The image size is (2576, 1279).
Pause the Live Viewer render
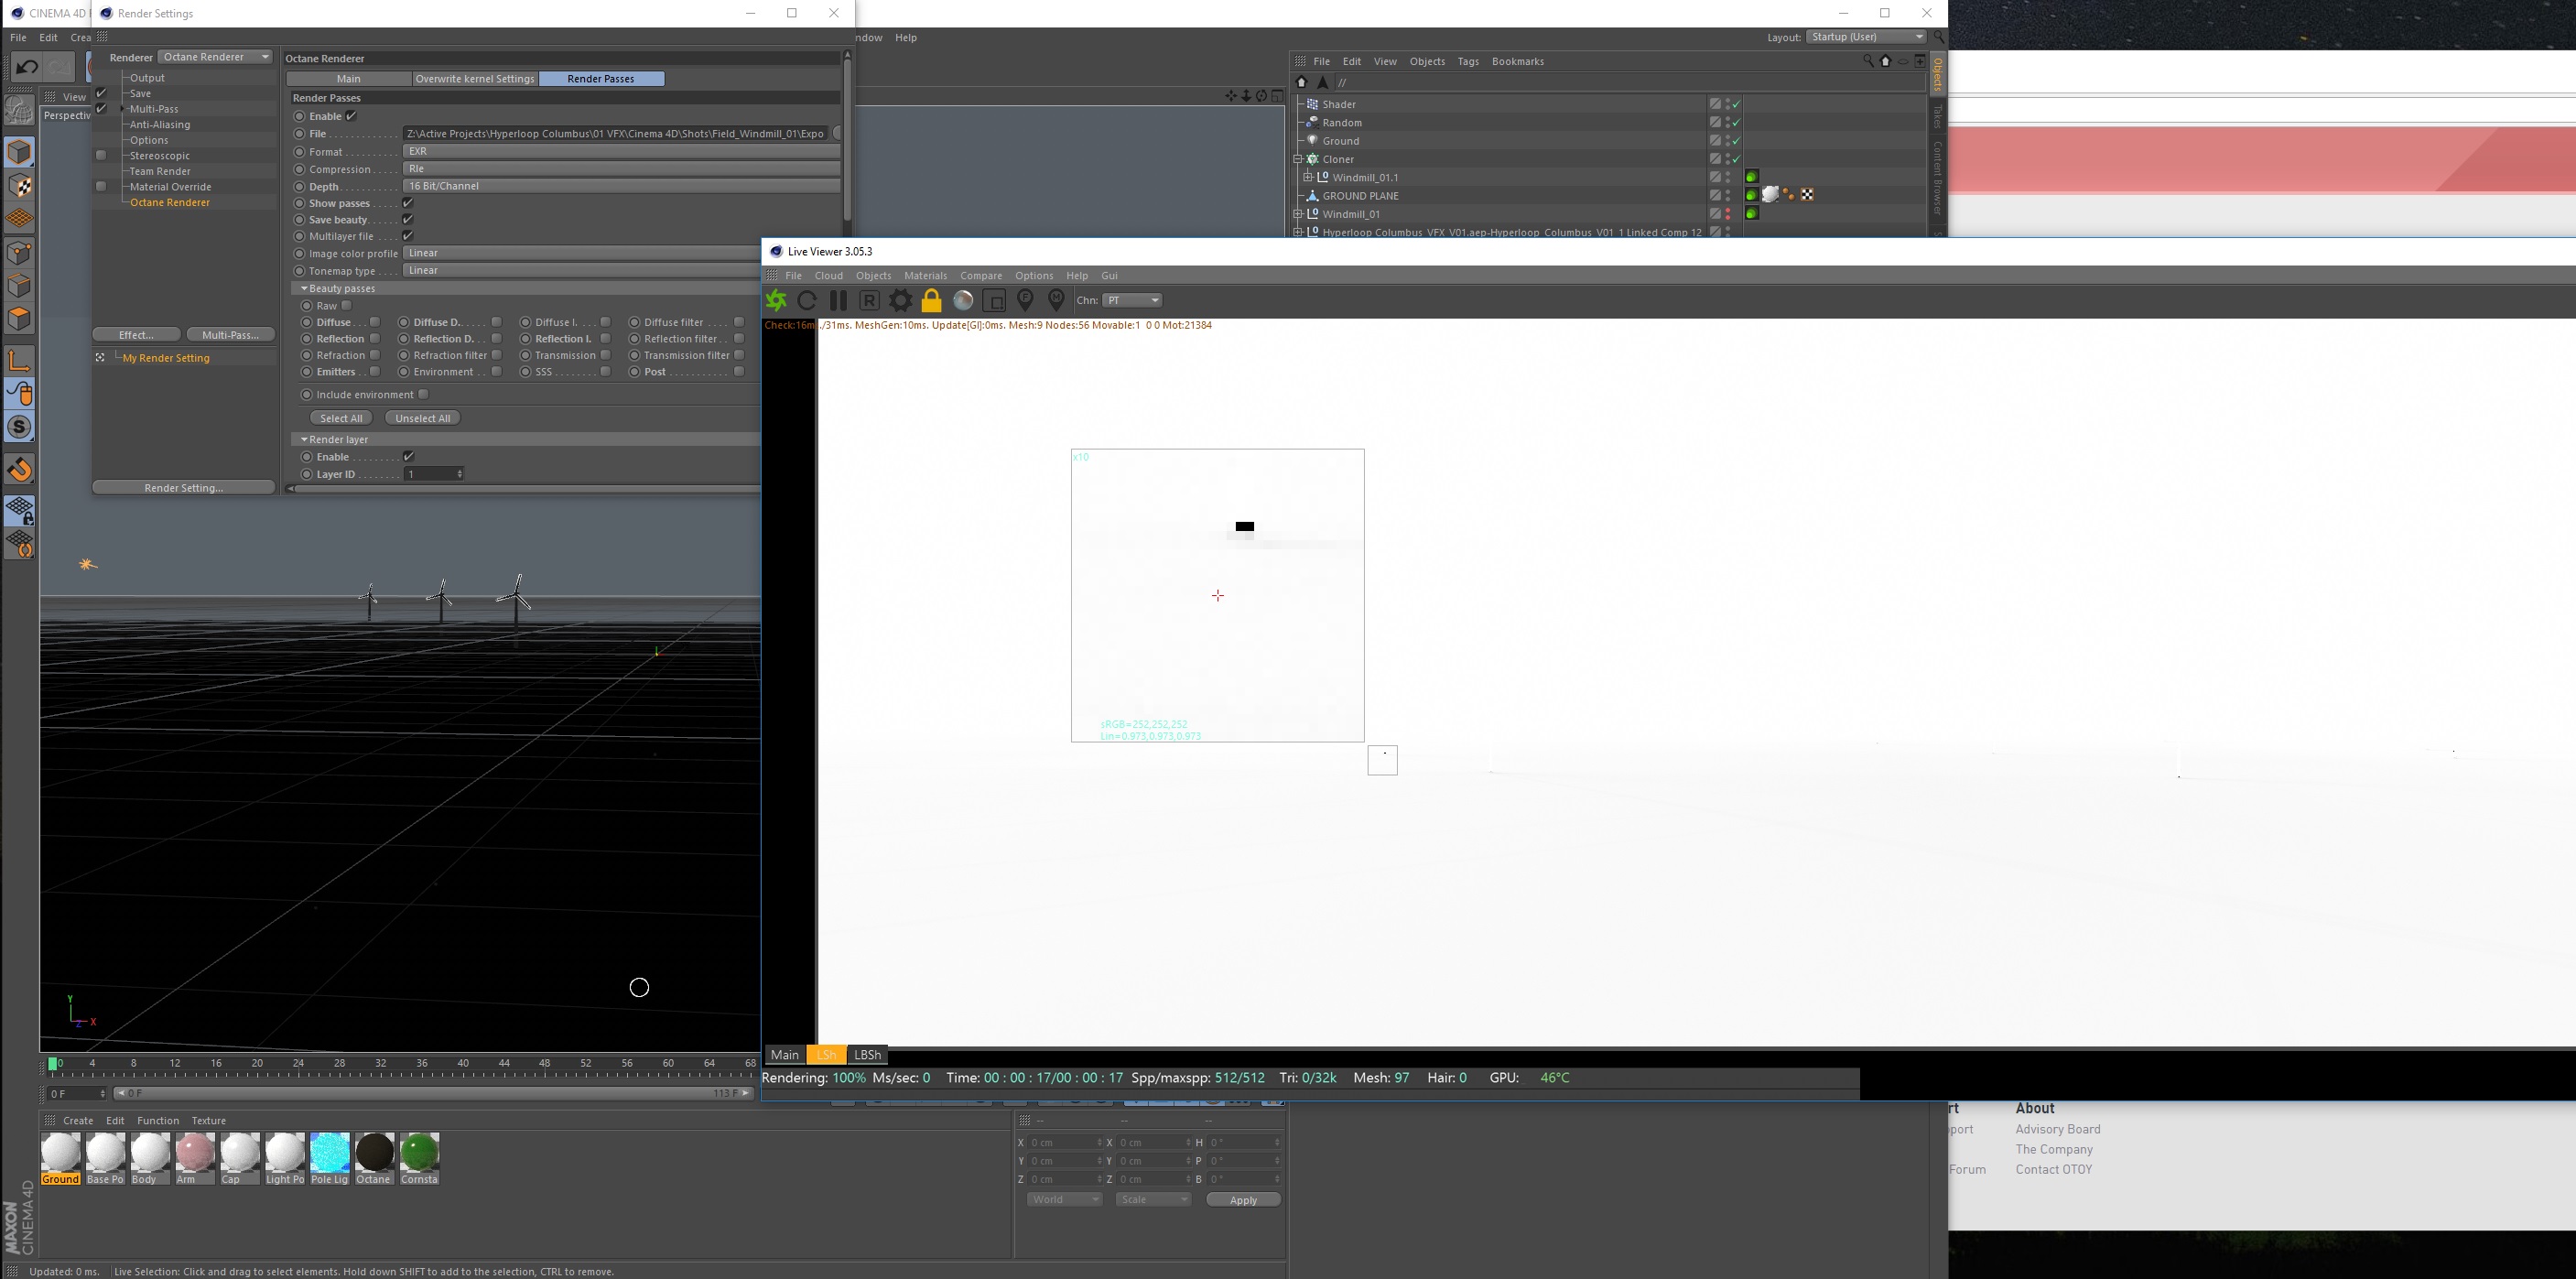838,300
